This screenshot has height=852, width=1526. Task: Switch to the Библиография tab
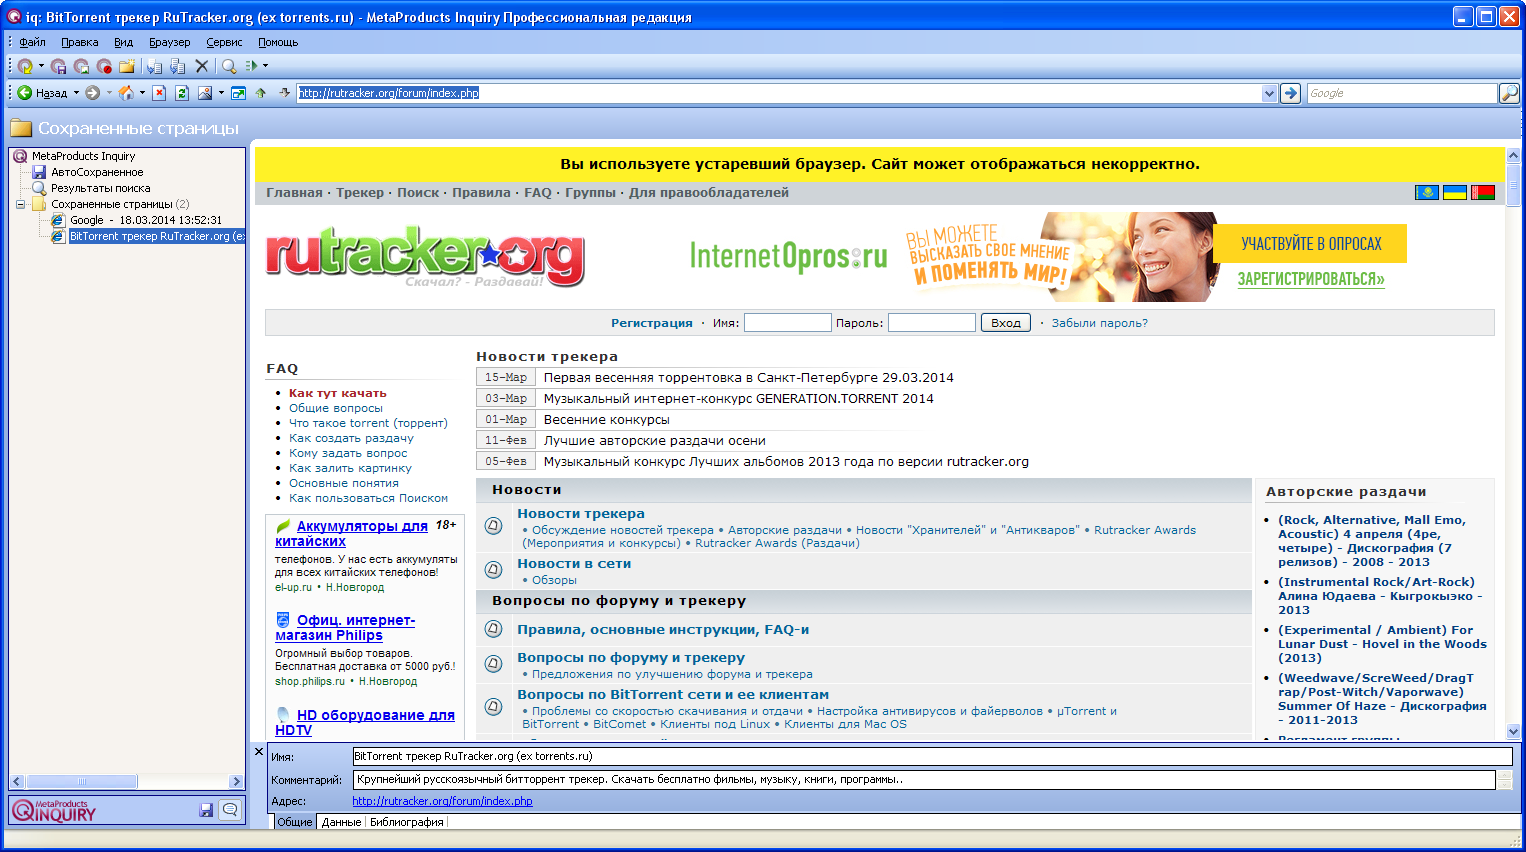(x=406, y=822)
